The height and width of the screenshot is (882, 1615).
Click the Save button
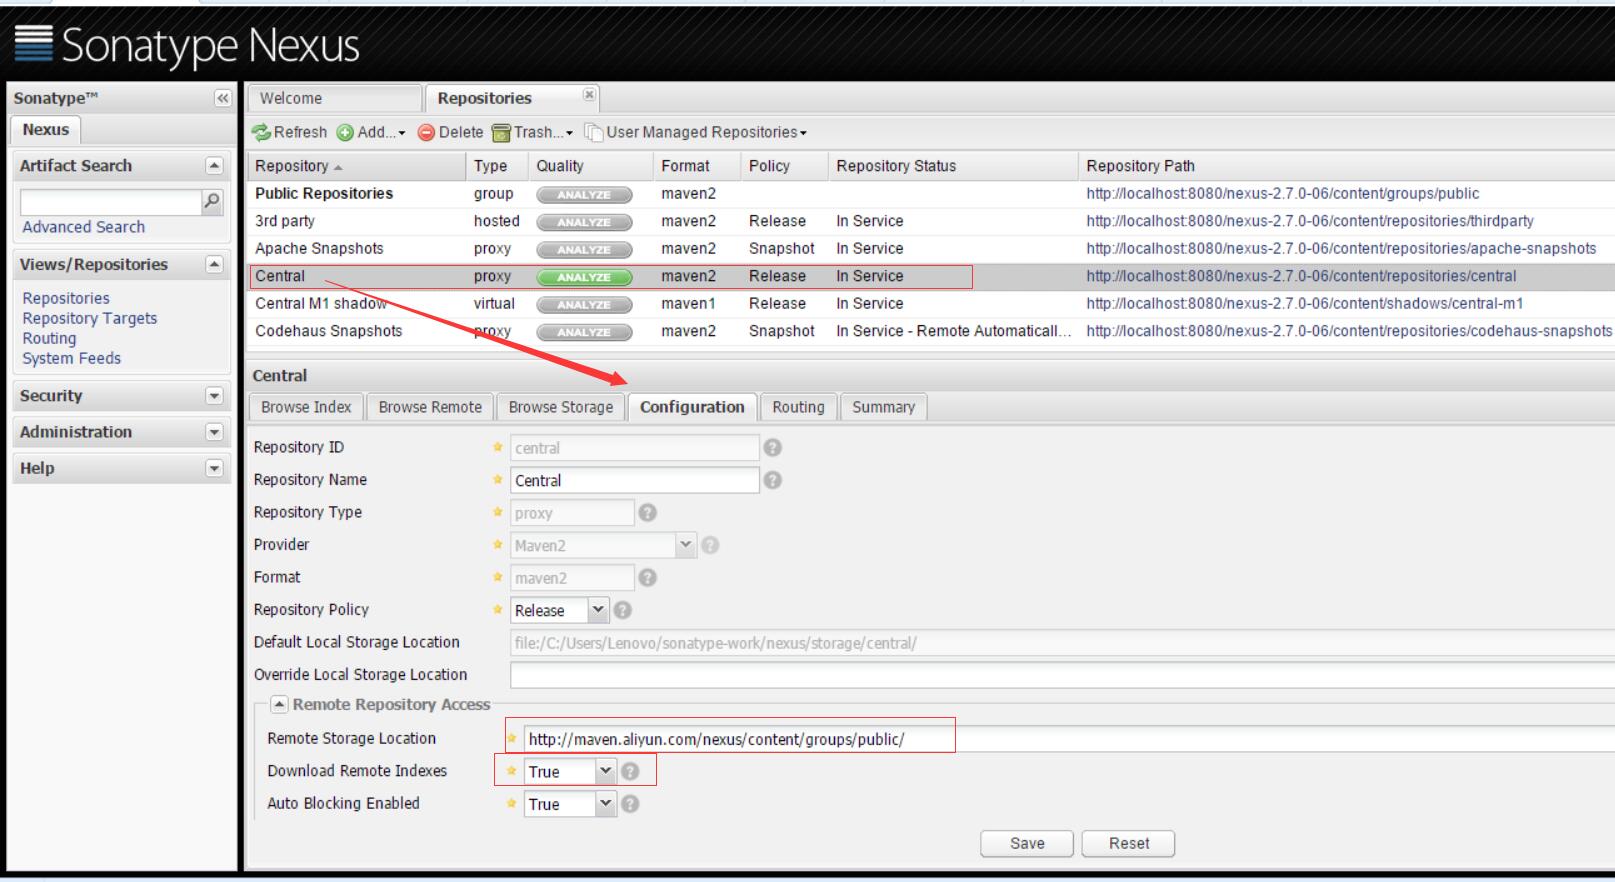1027,843
